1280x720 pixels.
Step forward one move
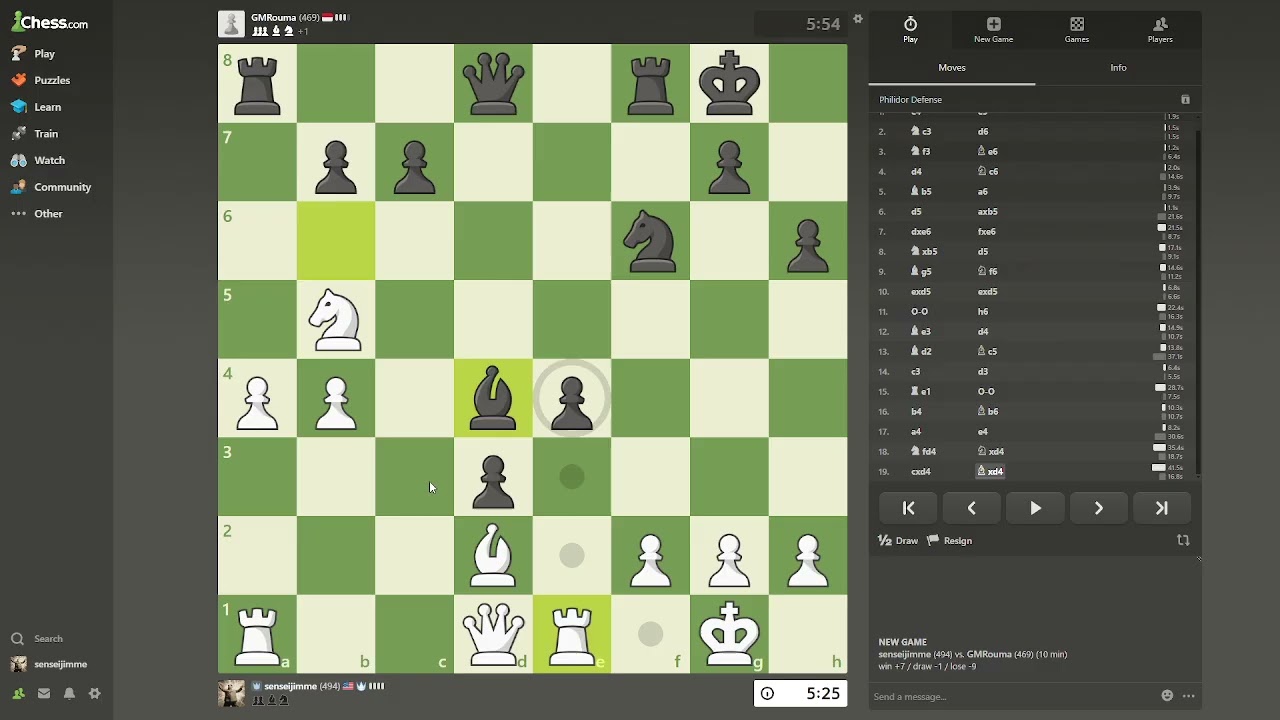(1098, 508)
